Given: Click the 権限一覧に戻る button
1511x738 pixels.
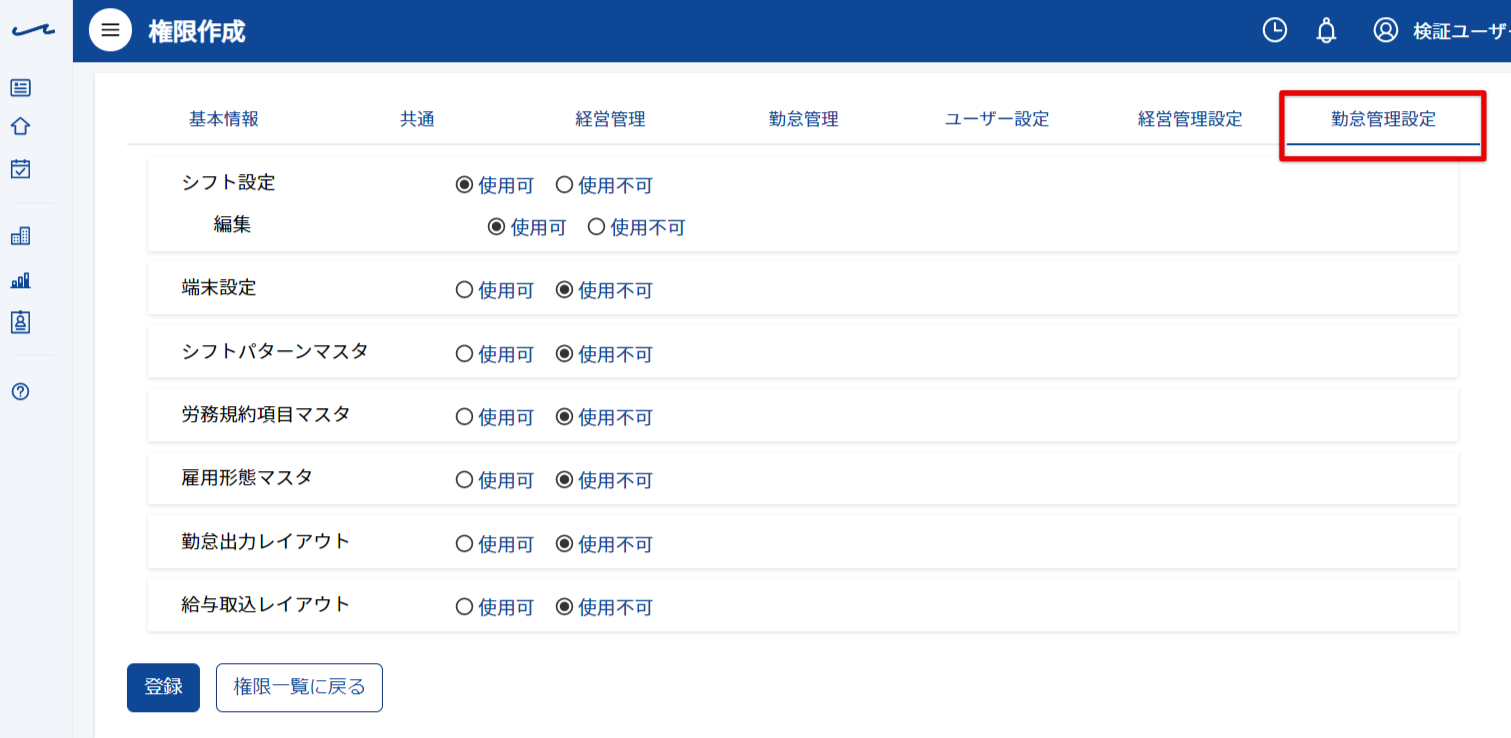Looking at the screenshot, I should pyautogui.click(x=299, y=687).
